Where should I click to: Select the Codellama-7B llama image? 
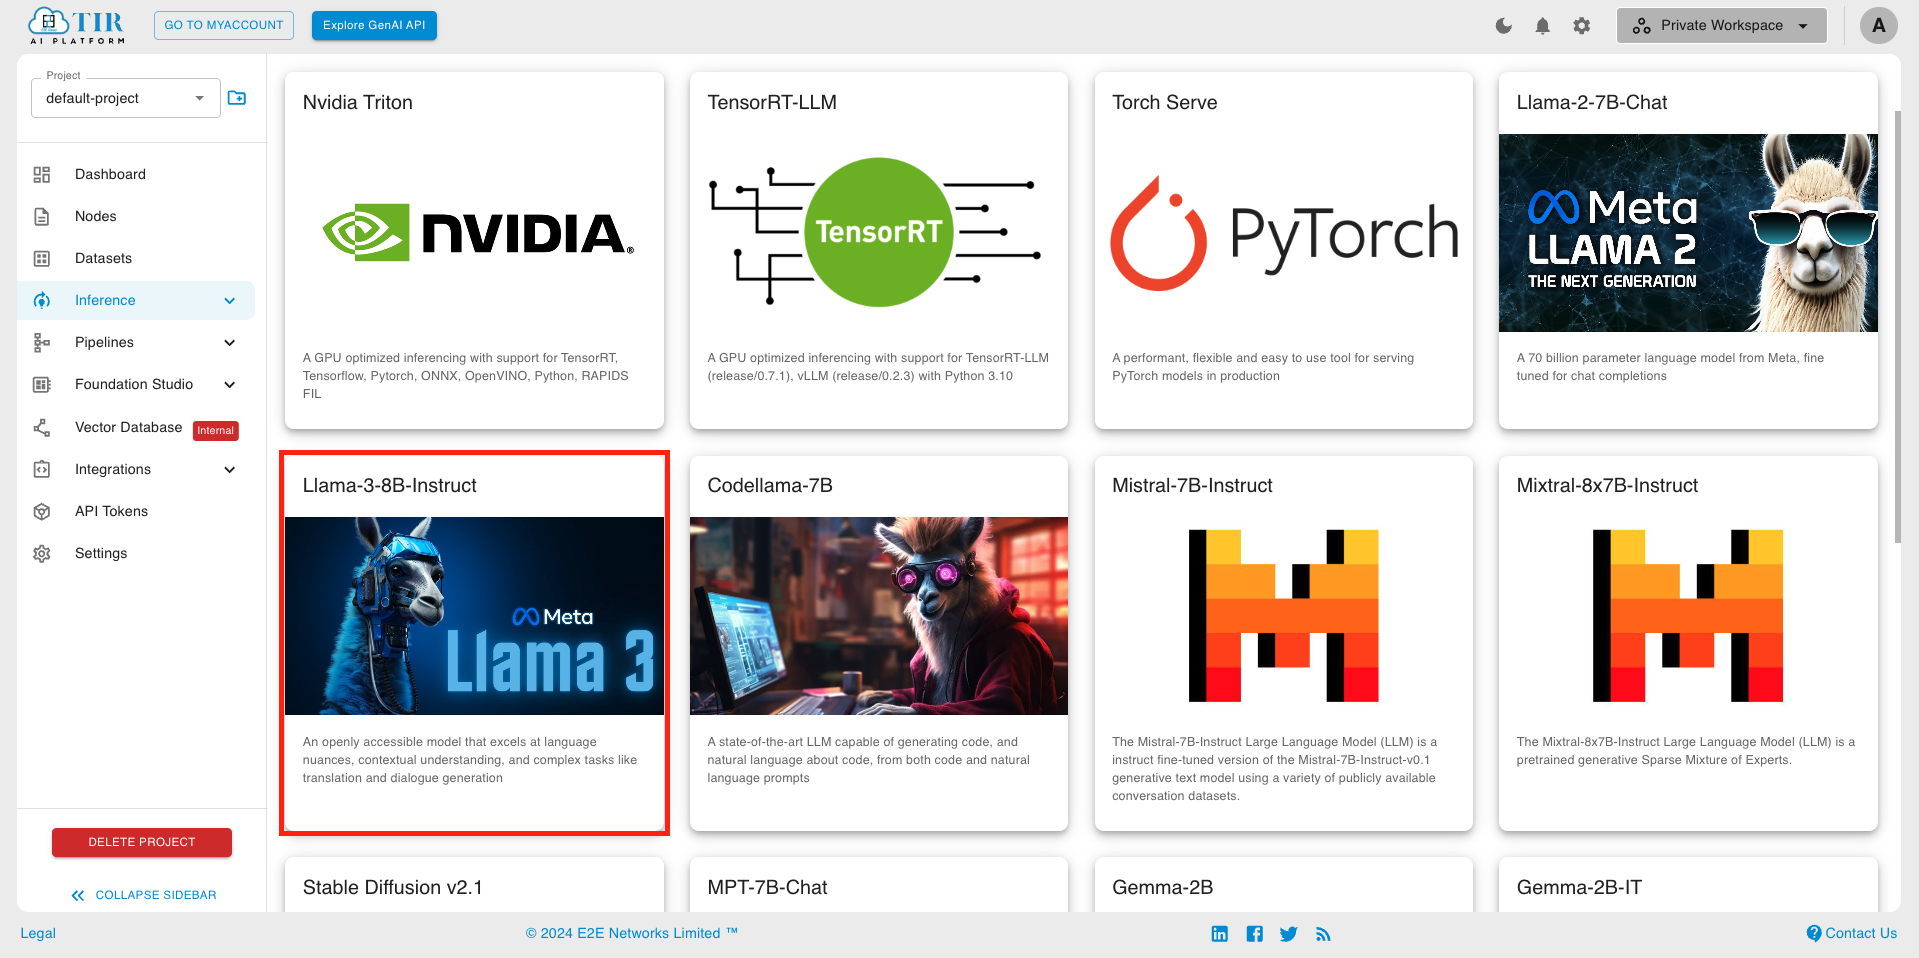point(879,616)
